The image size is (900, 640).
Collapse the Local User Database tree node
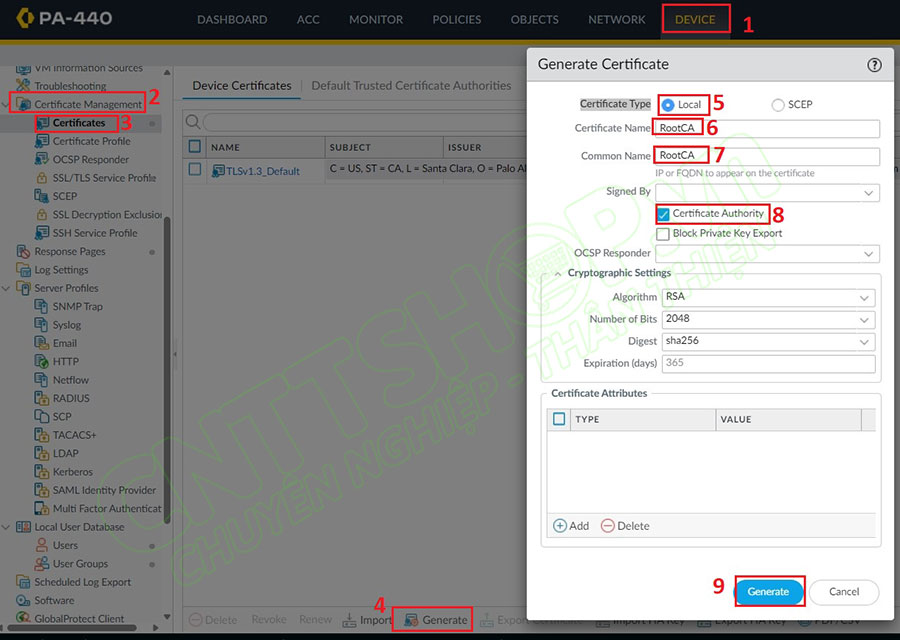click(6, 527)
